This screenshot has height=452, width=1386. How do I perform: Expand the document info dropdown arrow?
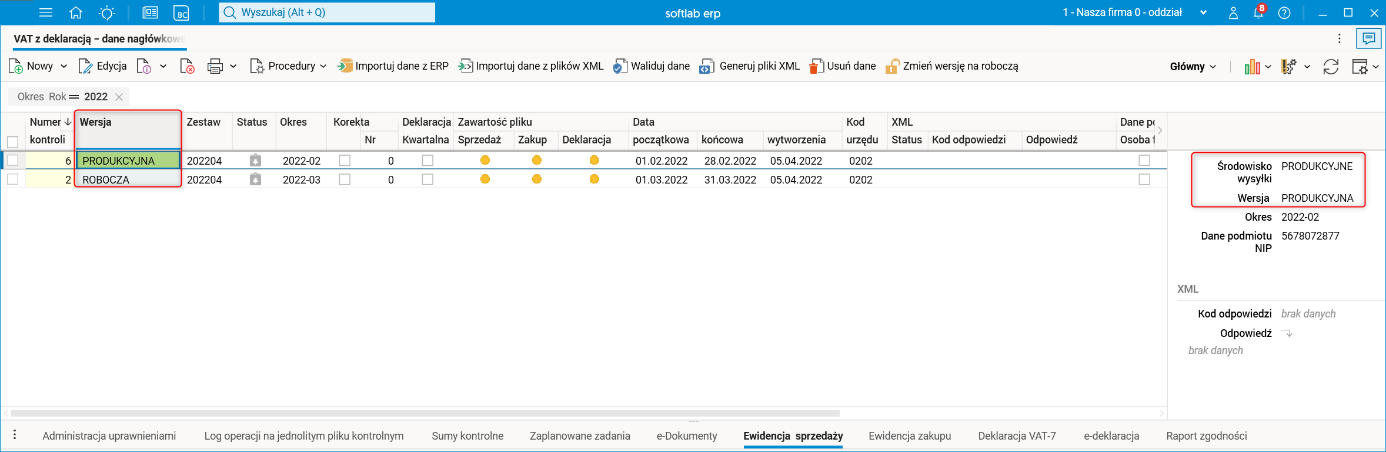click(x=163, y=66)
